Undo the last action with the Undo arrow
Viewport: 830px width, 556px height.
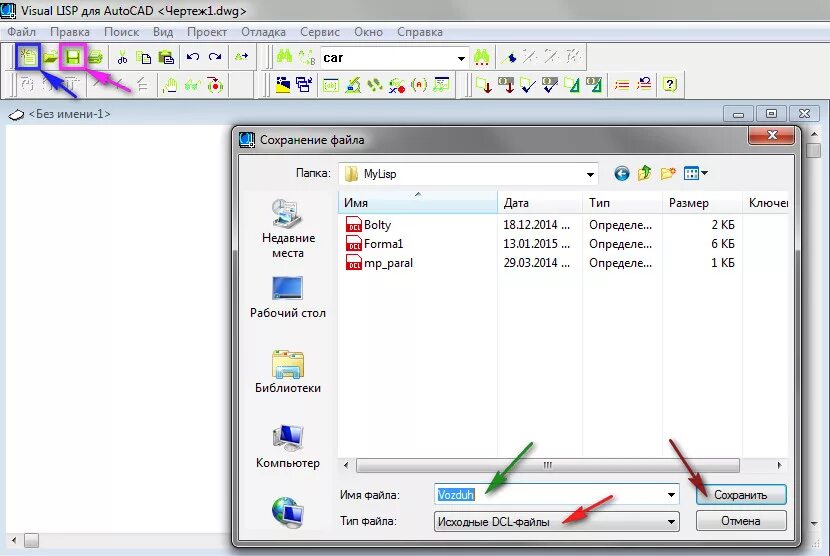pyautogui.click(x=193, y=57)
